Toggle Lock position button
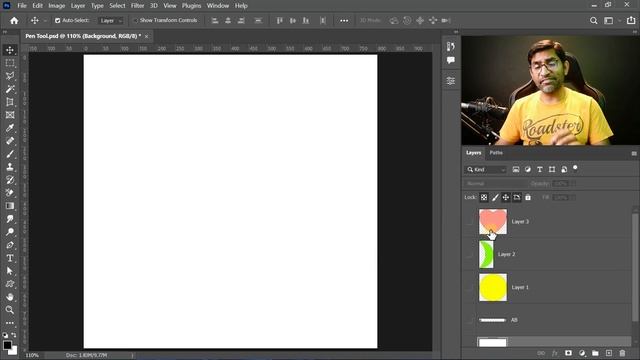The width and height of the screenshot is (640, 360). [506, 198]
